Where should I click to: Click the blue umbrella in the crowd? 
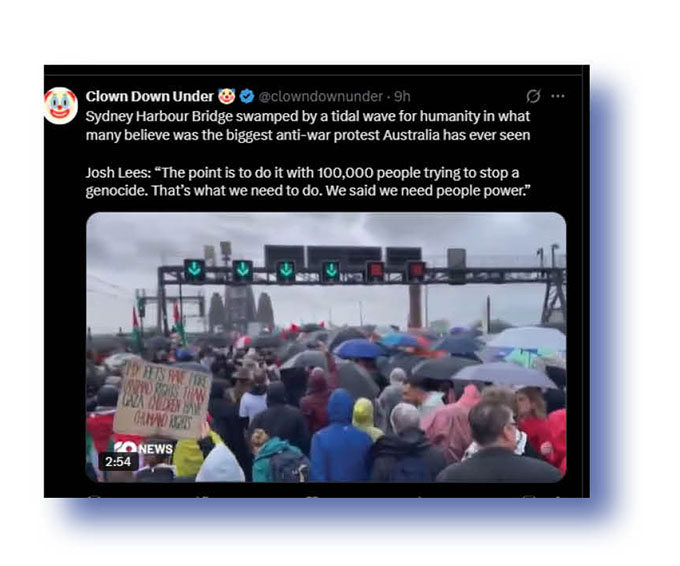(x=359, y=349)
